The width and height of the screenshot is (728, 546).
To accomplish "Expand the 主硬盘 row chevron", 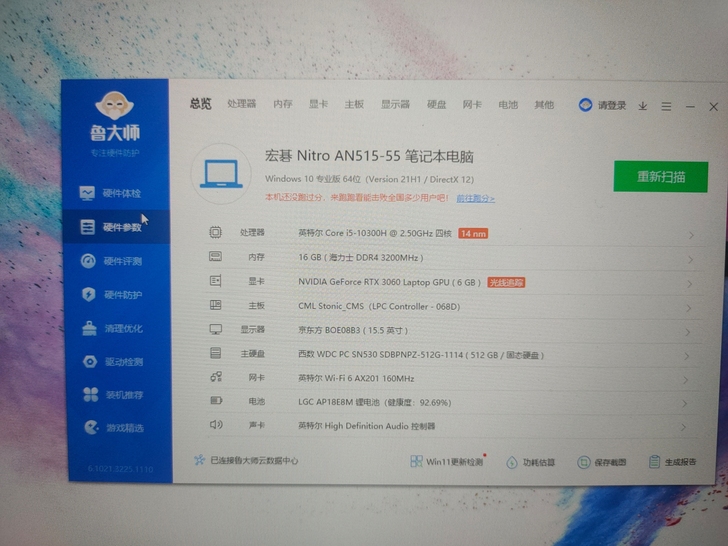I will point(687,356).
